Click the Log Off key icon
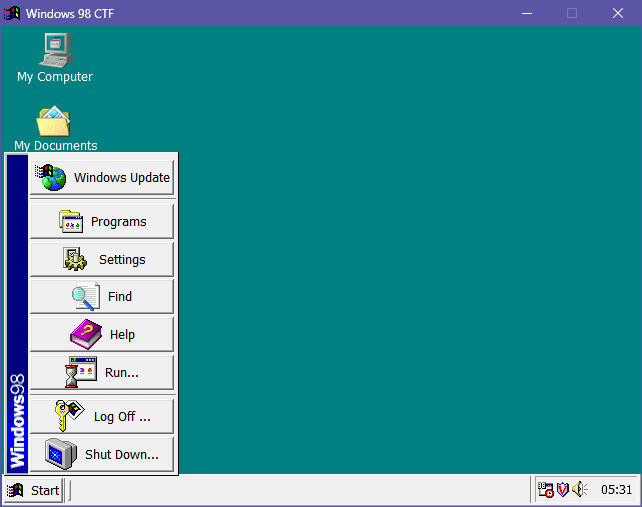The height and width of the screenshot is (507, 642). tap(69, 416)
